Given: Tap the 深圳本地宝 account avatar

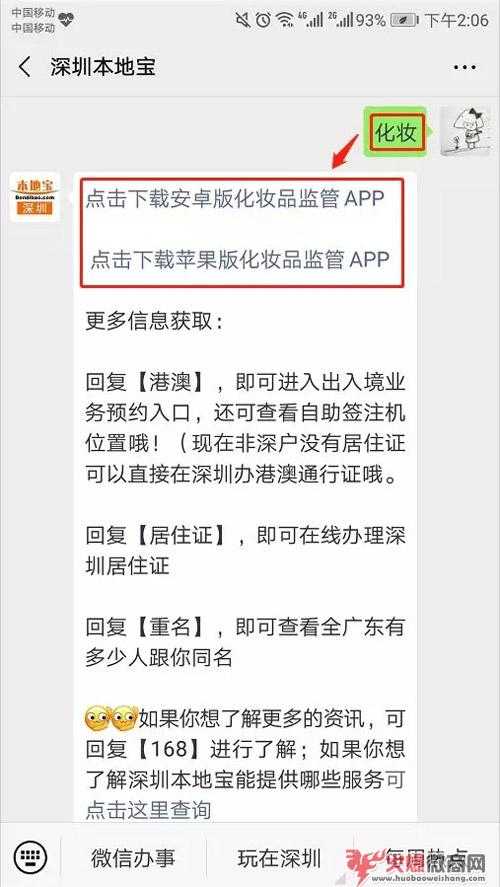Looking at the screenshot, I should pyautogui.click(x=34, y=197).
